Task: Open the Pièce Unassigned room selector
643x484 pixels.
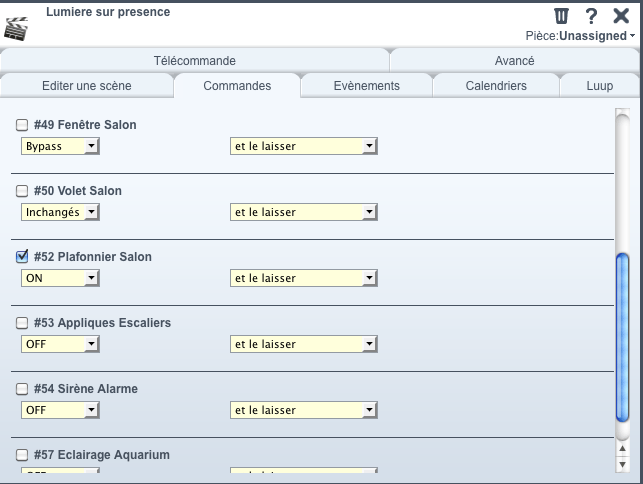Action: [580, 36]
